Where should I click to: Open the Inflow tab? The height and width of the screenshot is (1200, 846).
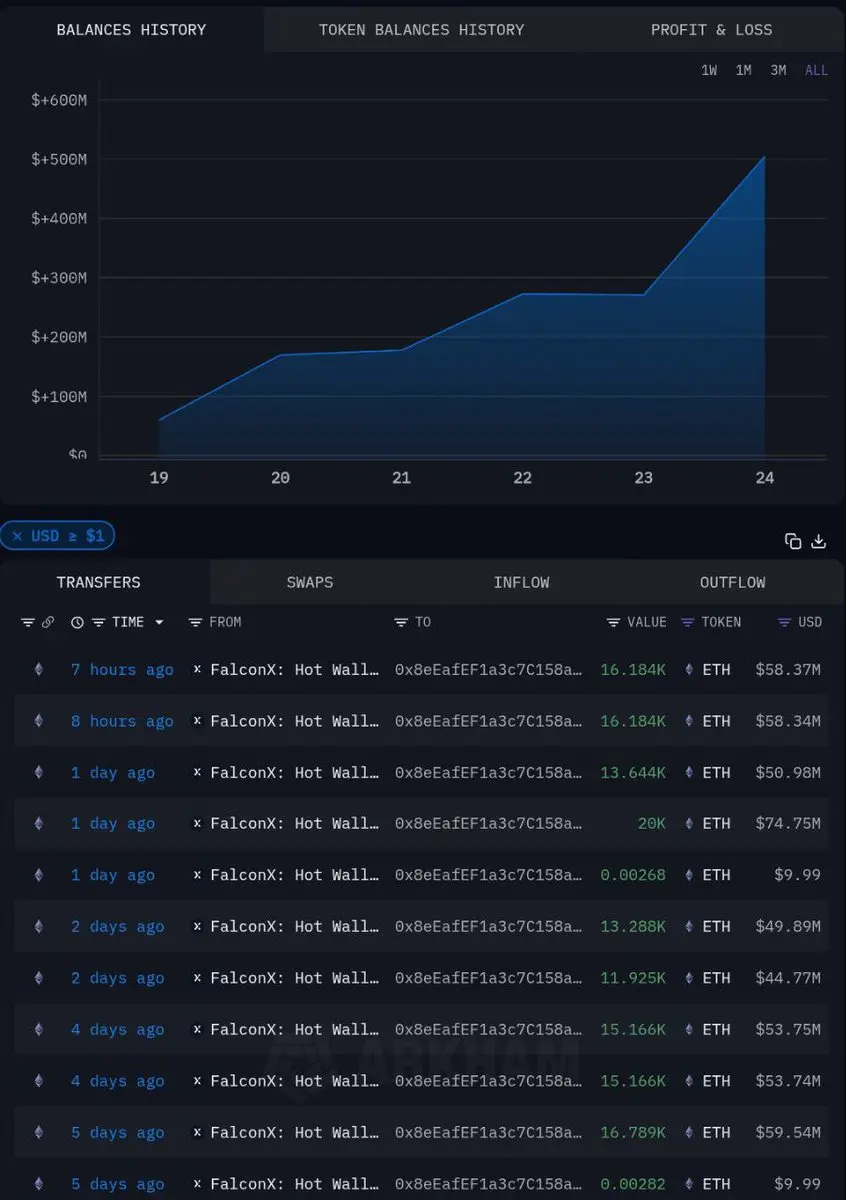coord(521,582)
